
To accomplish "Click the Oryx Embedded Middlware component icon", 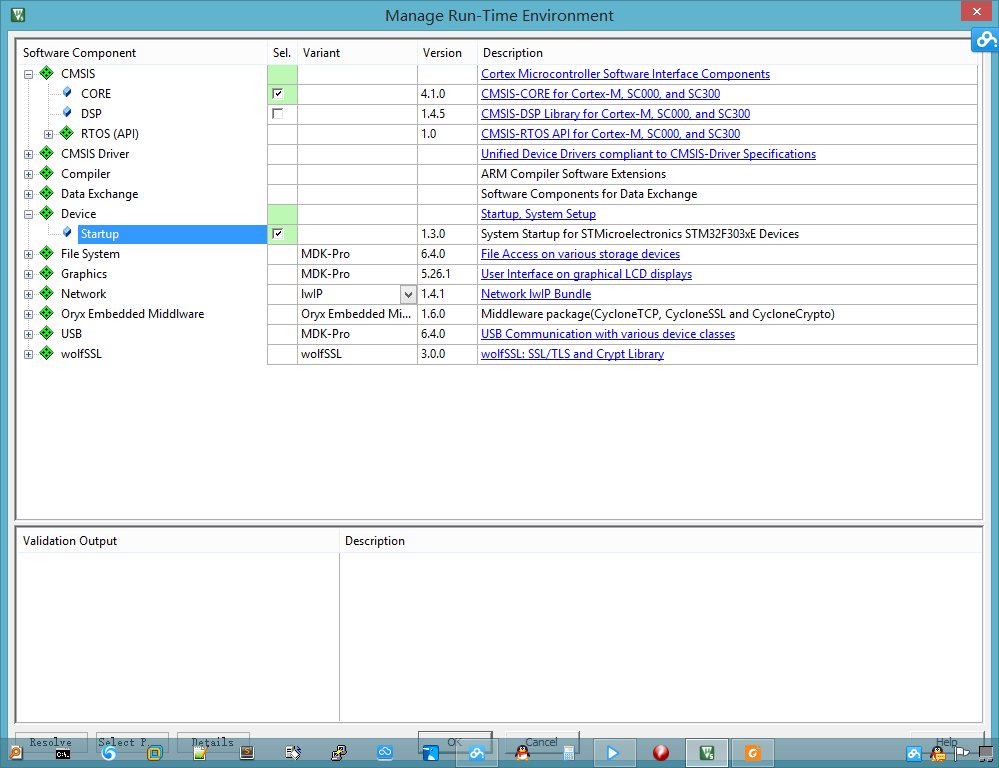I will [47, 314].
